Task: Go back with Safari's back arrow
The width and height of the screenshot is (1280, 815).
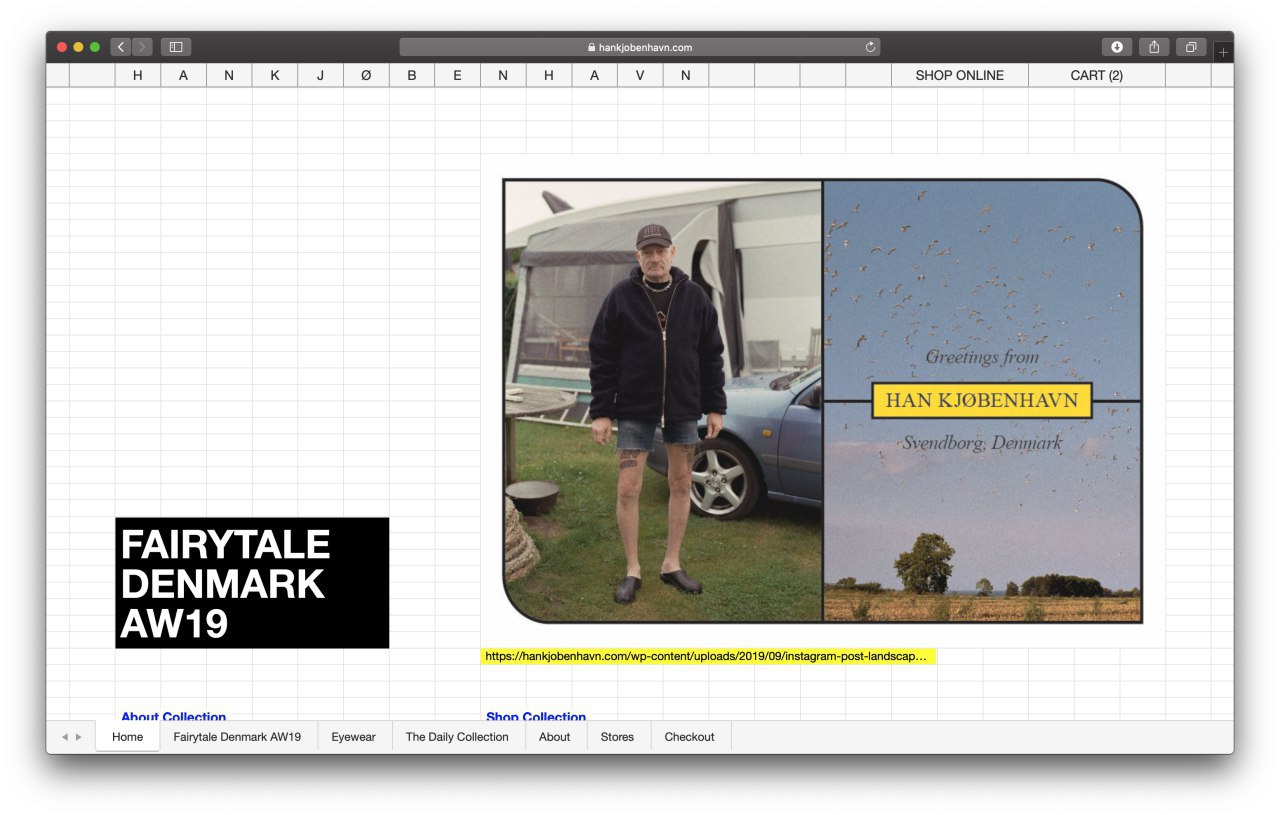Action: coord(121,47)
